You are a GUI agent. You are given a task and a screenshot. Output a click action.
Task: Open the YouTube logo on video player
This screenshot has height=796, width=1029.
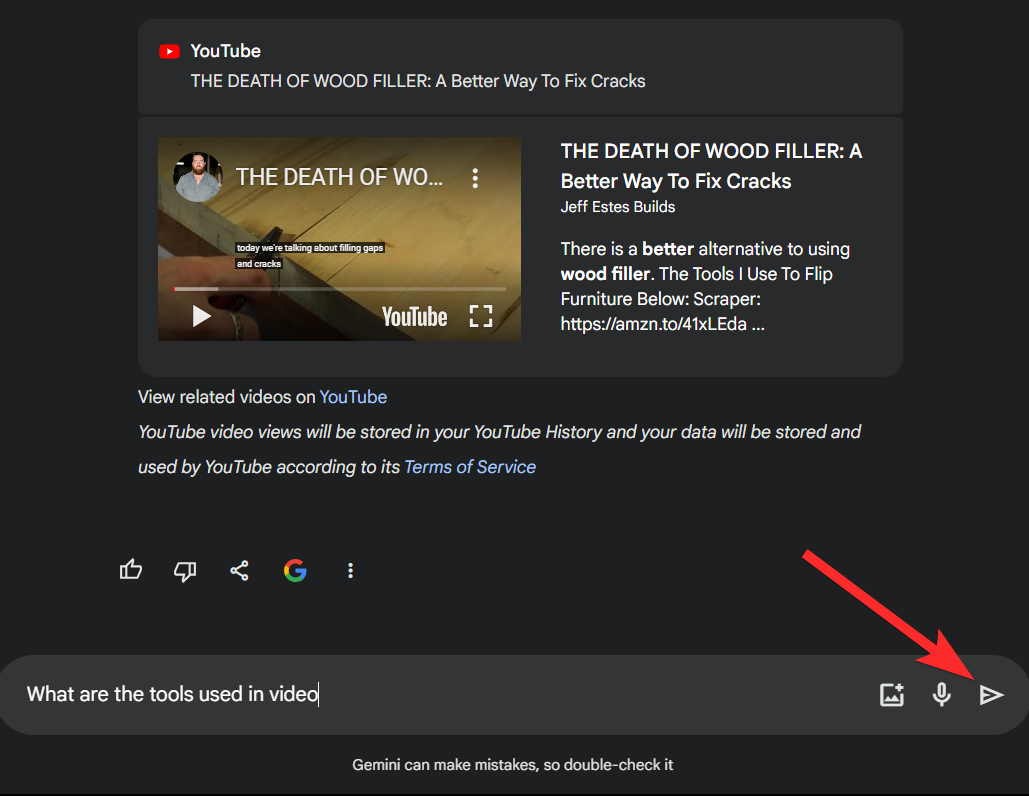pyautogui.click(x=414, y=317)
